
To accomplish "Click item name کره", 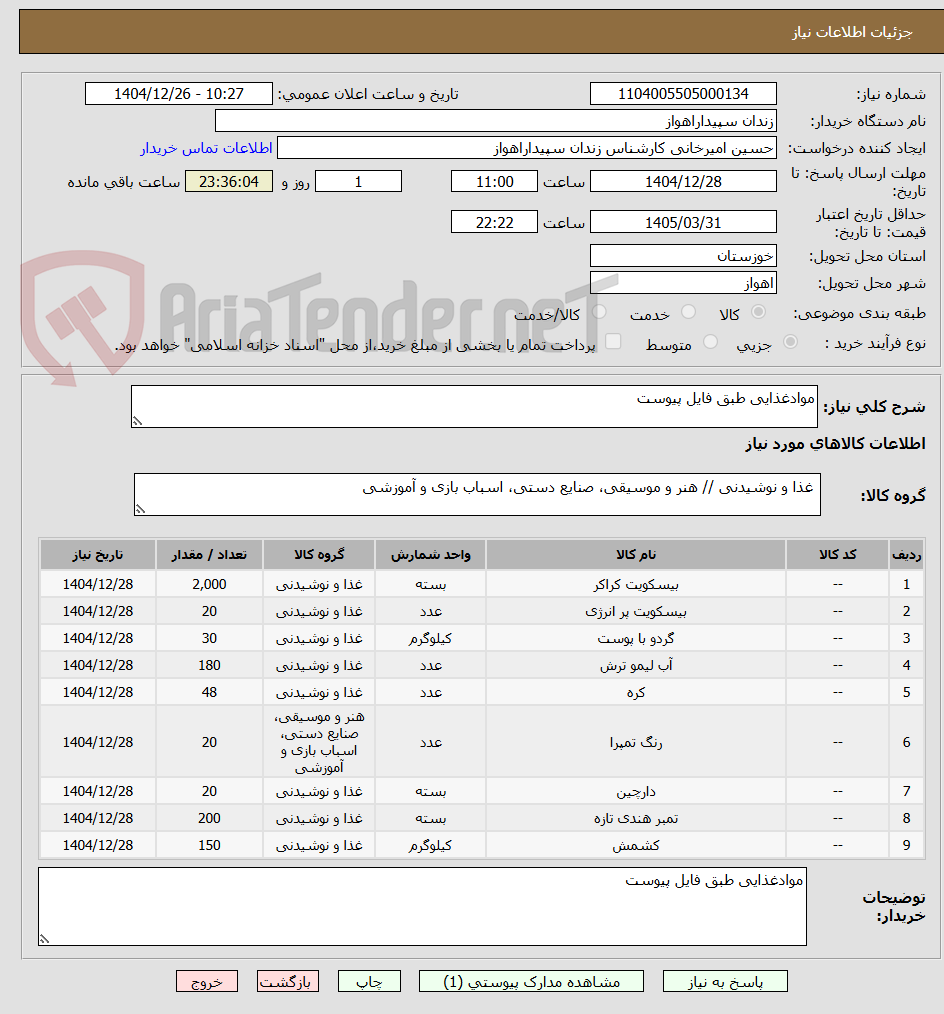I will (636, 693).
